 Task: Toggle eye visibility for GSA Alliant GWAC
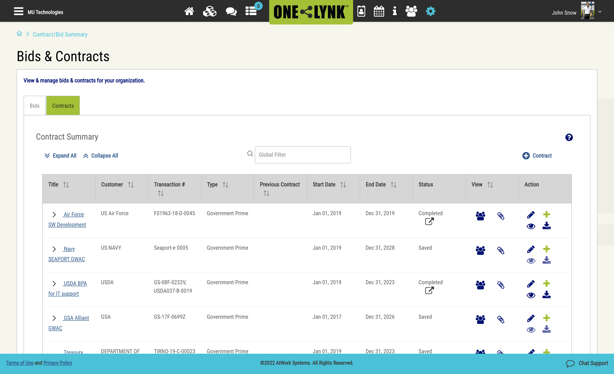tap(531, 330)
